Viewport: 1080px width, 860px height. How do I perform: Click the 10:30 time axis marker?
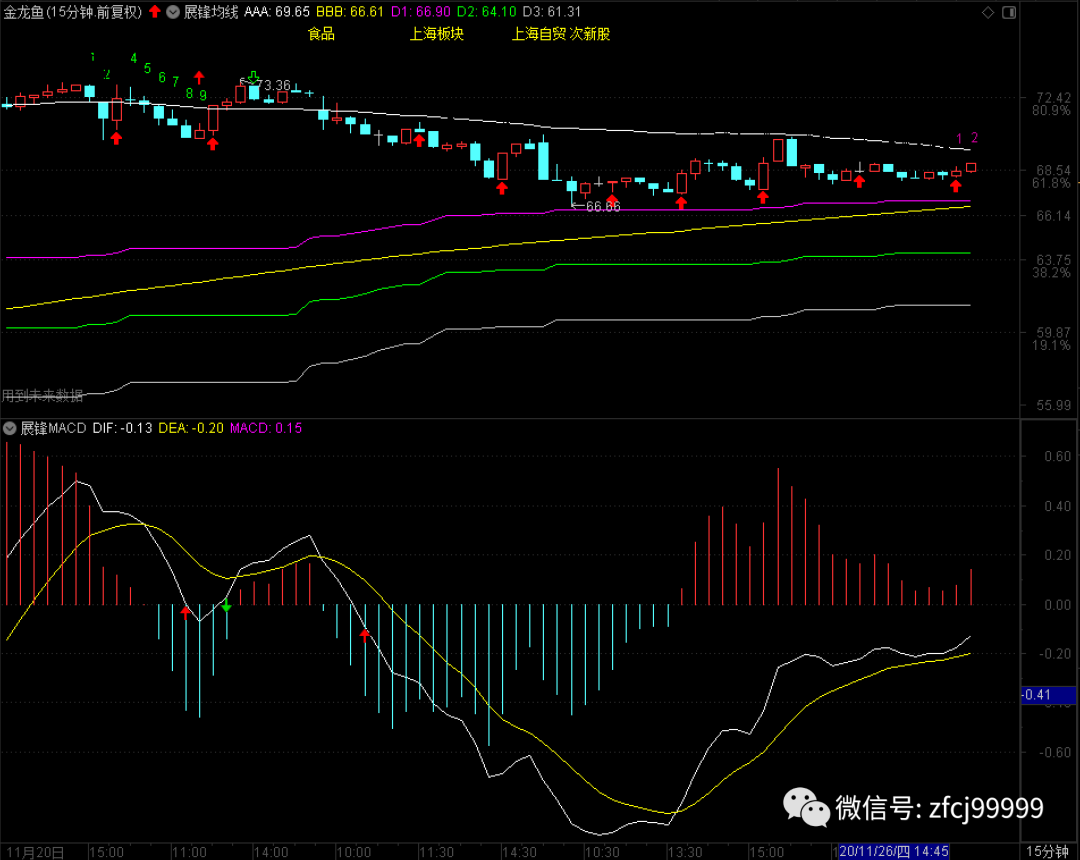[x=602, y=852]
